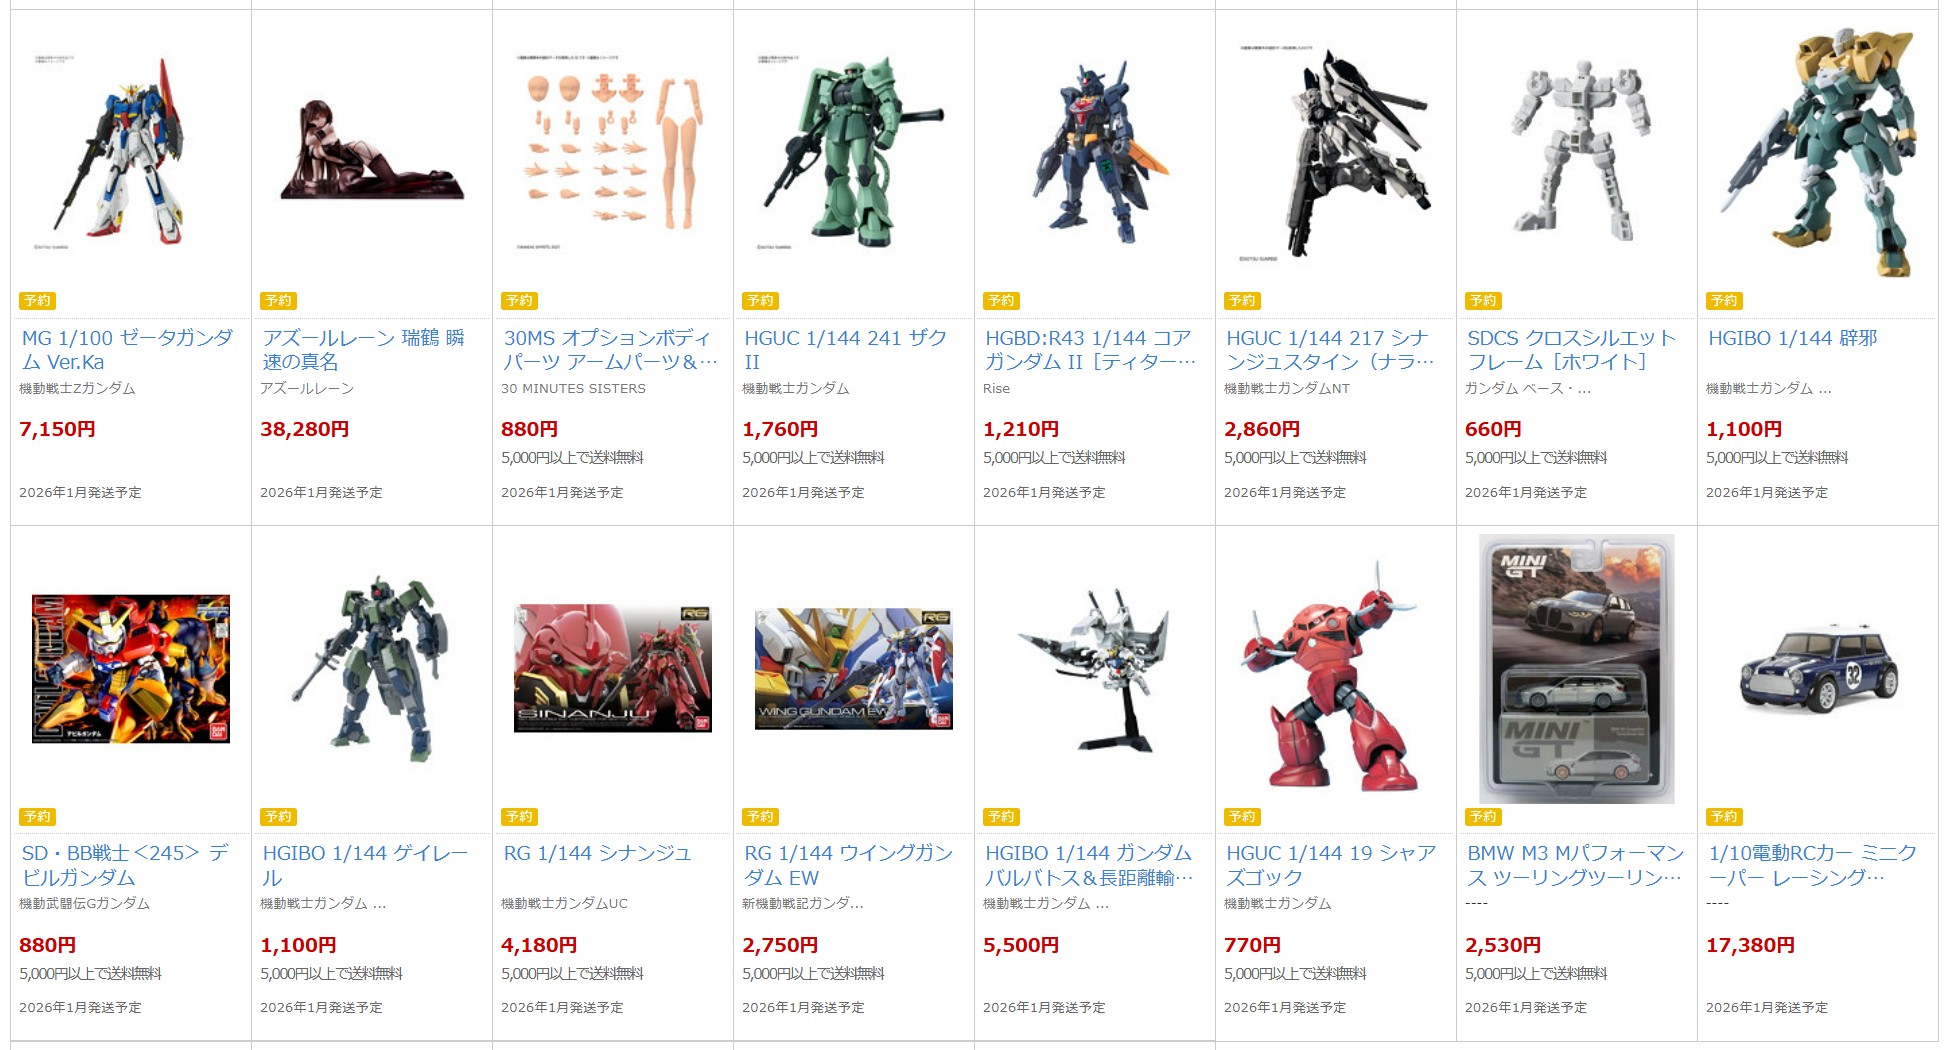
Task: Click the blue Mini Cooper RC car image
Action: pyautogui.click(x=1818, y=669)
